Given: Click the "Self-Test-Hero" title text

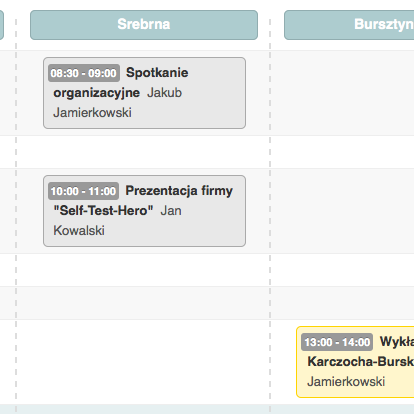Looking at the screenshot, I should point(103,211).
